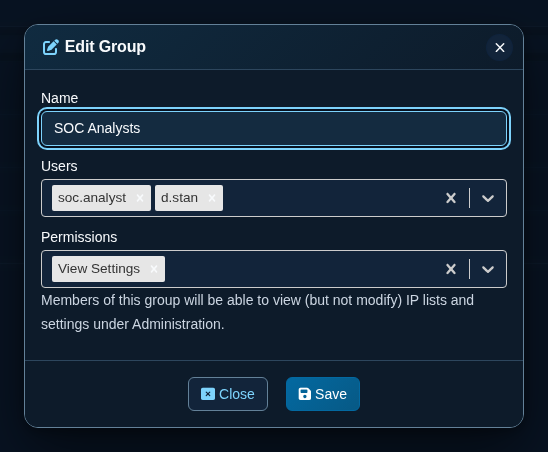Expand the Users dropdown list
Screen dimensions: 548x452
(488, 198)
